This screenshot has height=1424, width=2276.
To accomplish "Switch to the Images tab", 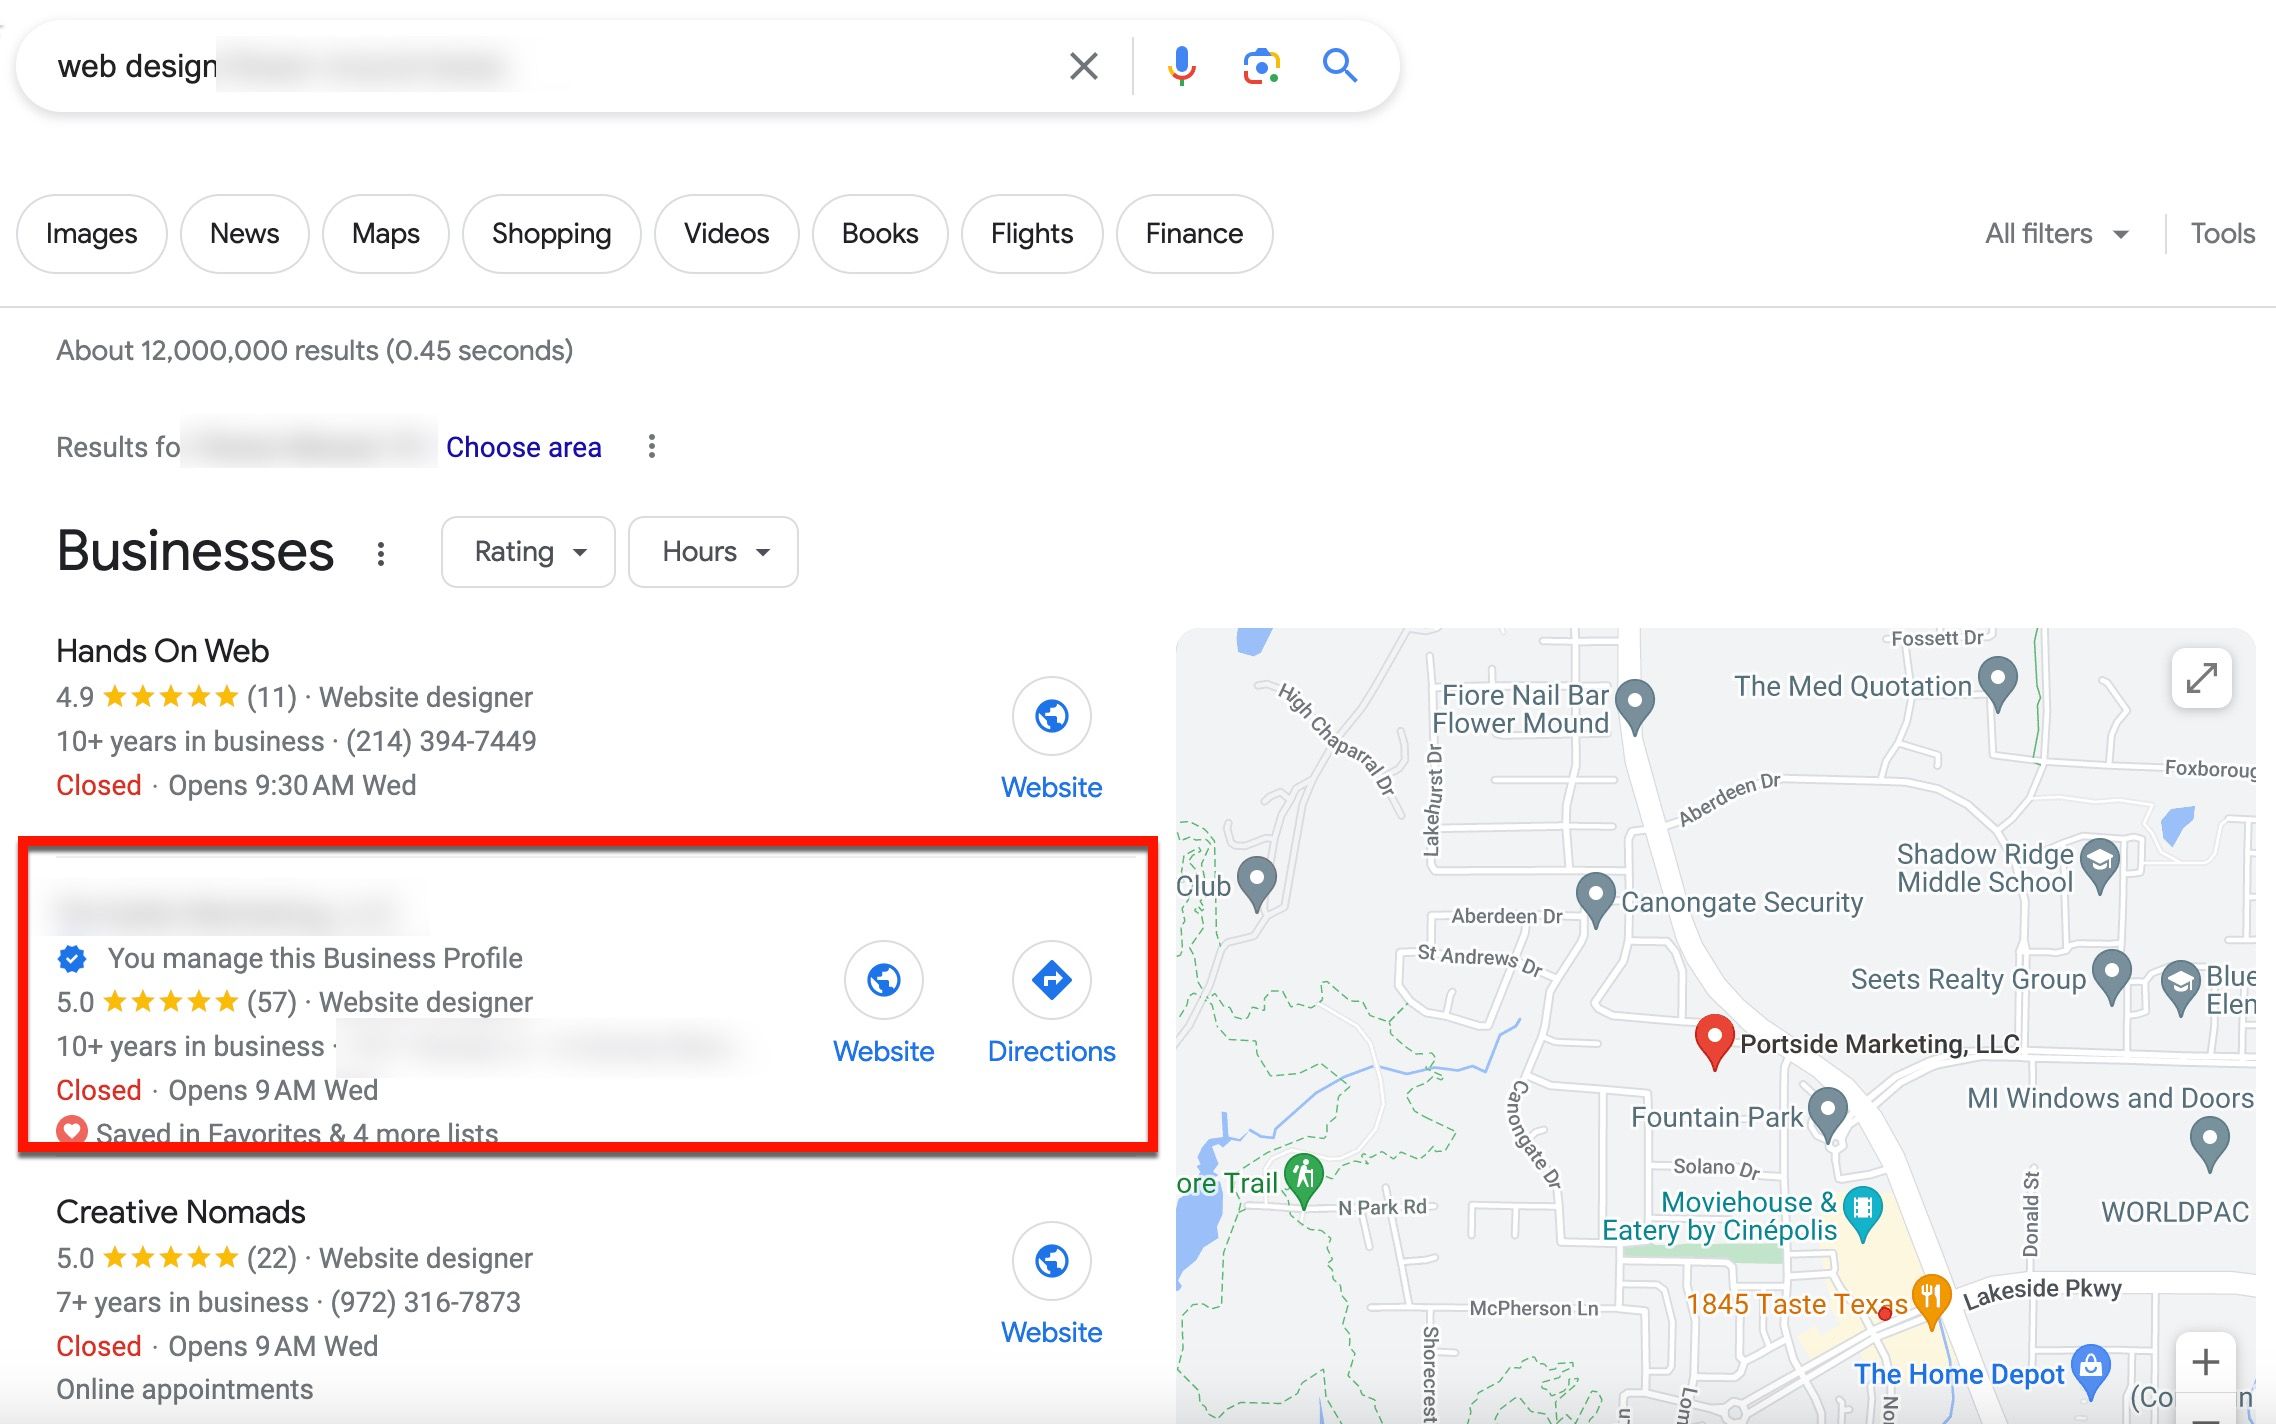I will pyautogui.click(x=91, y=234).
